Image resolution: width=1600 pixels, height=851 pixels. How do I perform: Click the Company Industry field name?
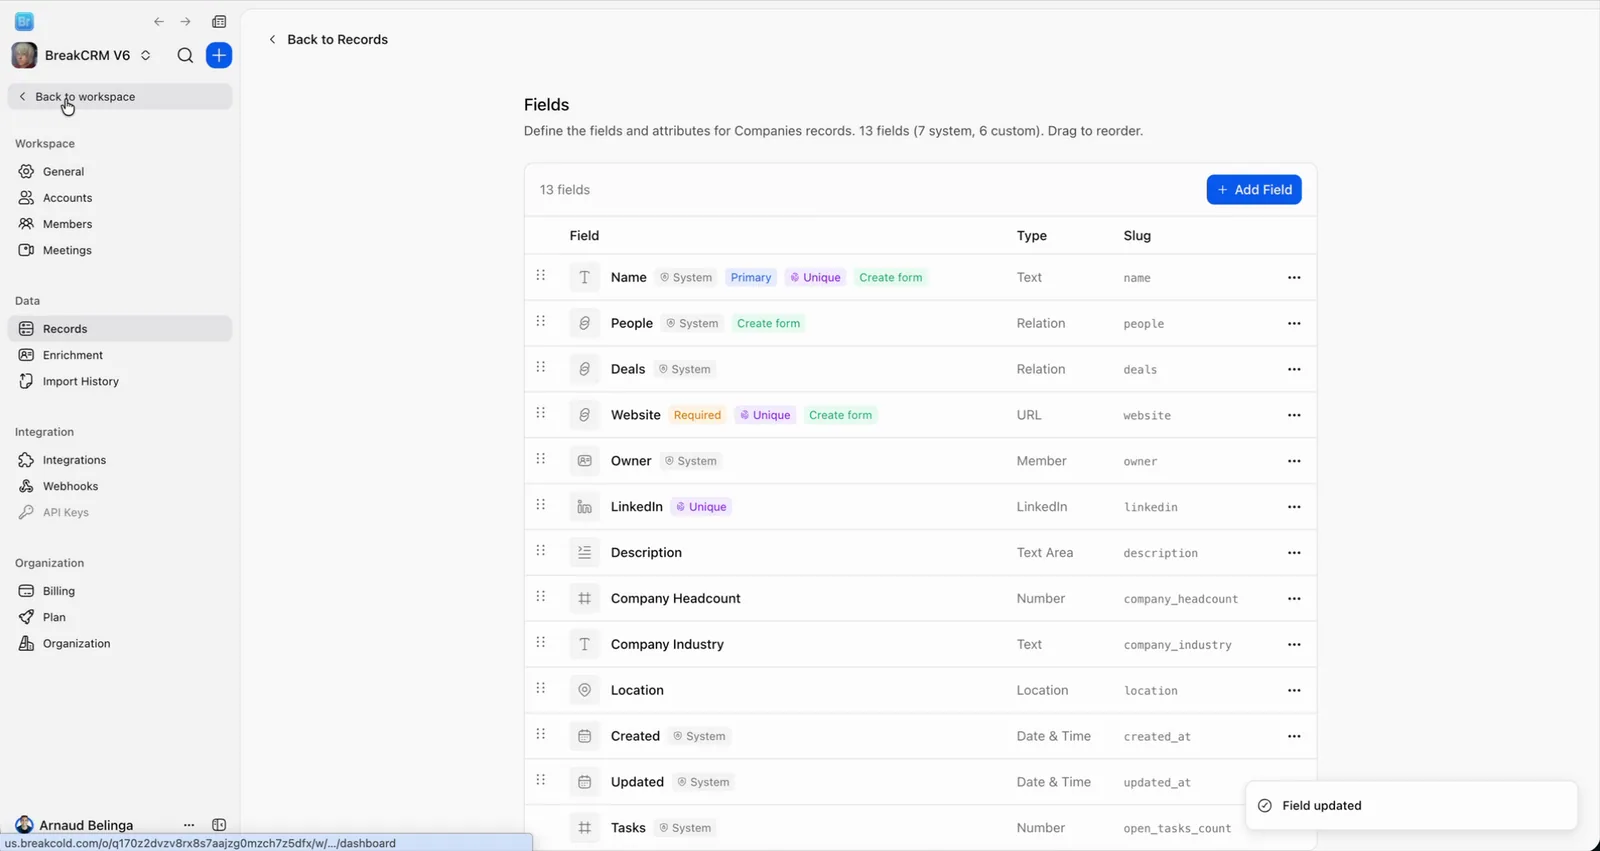(x=667, y=645)
